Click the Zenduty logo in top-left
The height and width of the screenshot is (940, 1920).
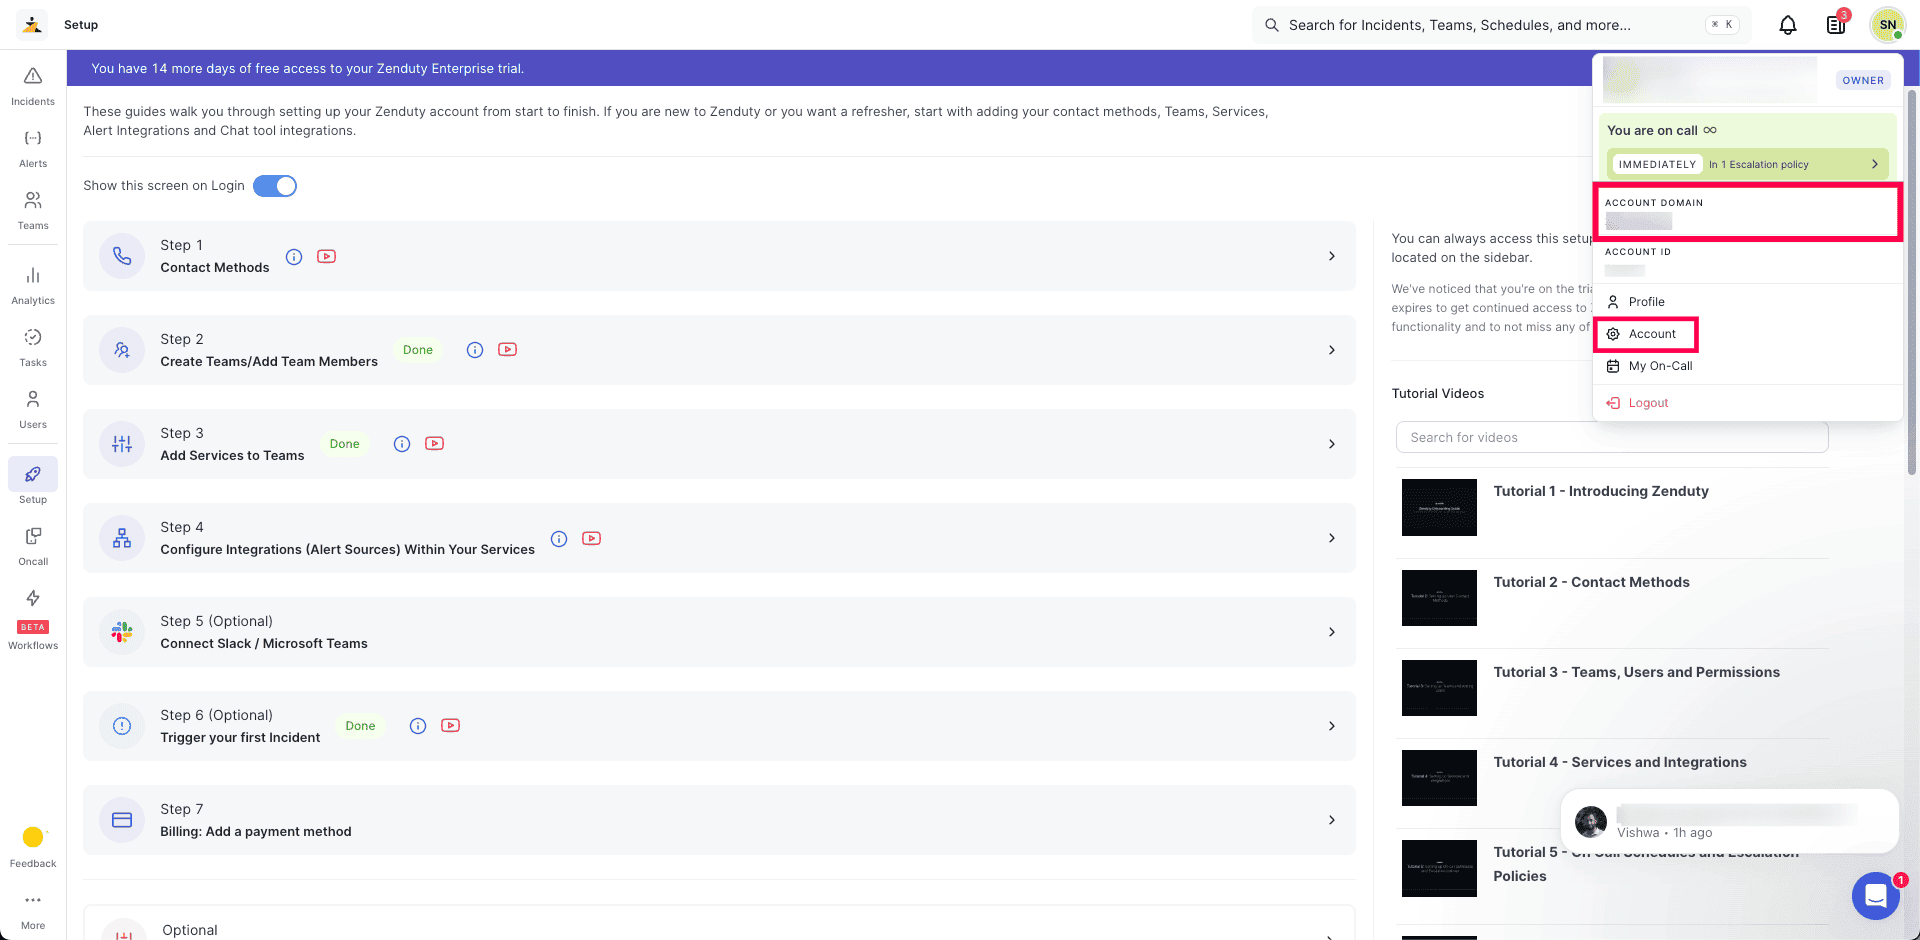[x=32, y=25]
